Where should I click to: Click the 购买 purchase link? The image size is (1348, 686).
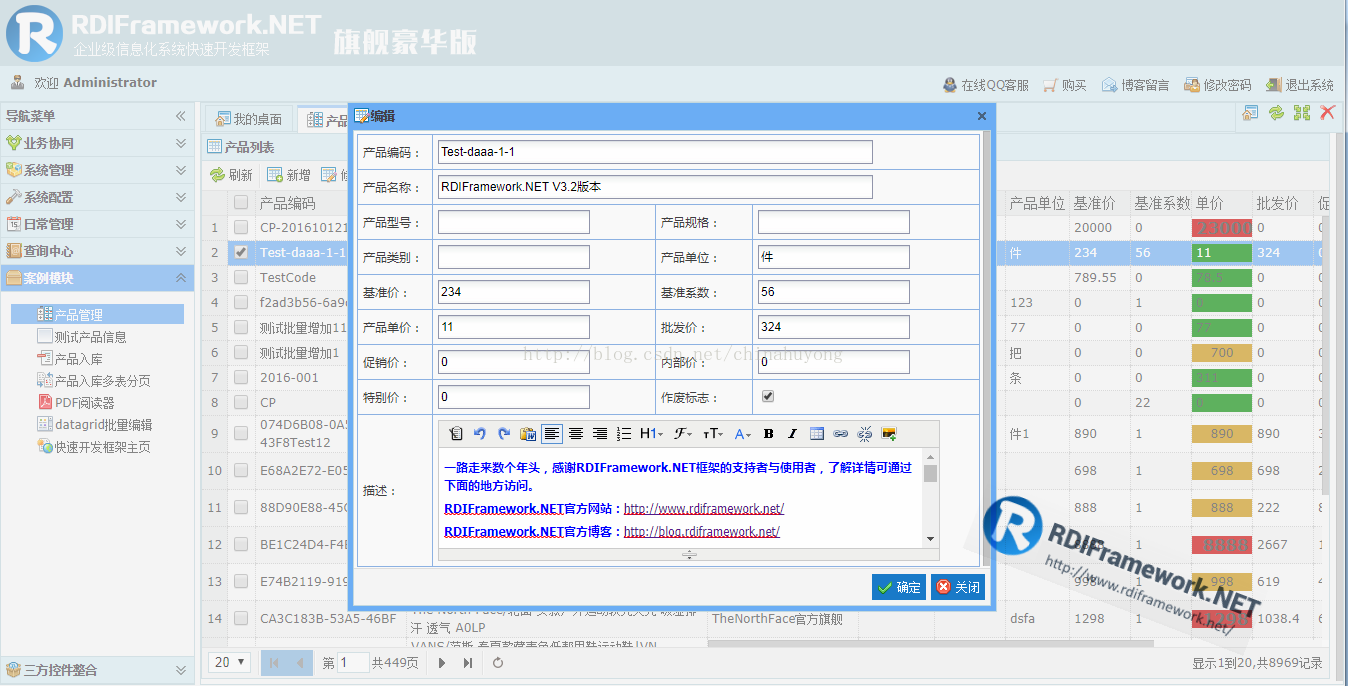coord(1064,85)
